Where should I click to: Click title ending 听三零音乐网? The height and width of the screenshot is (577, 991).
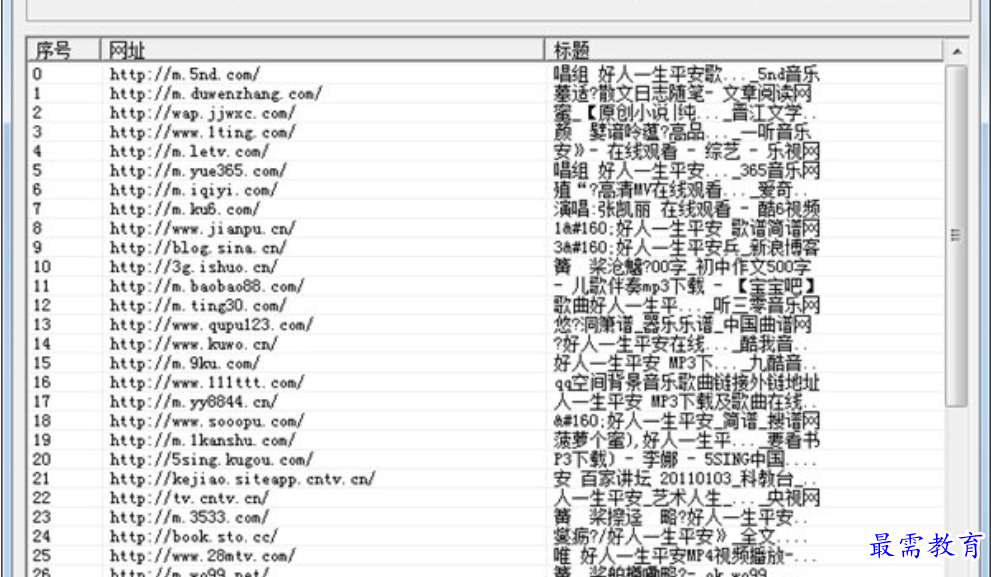(686, 305)
